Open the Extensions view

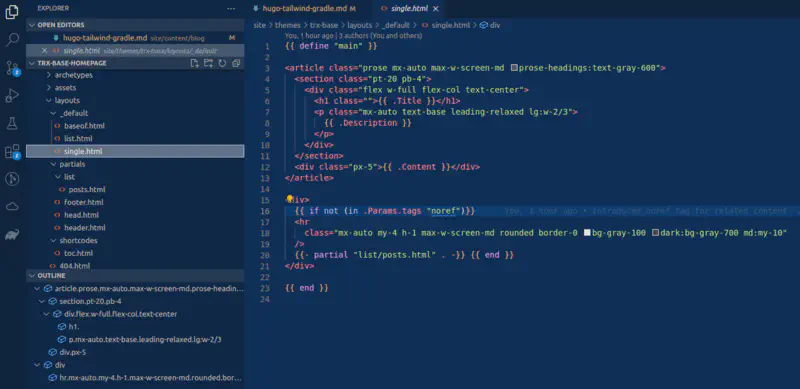pyautogui.click(x=12, y=151)
